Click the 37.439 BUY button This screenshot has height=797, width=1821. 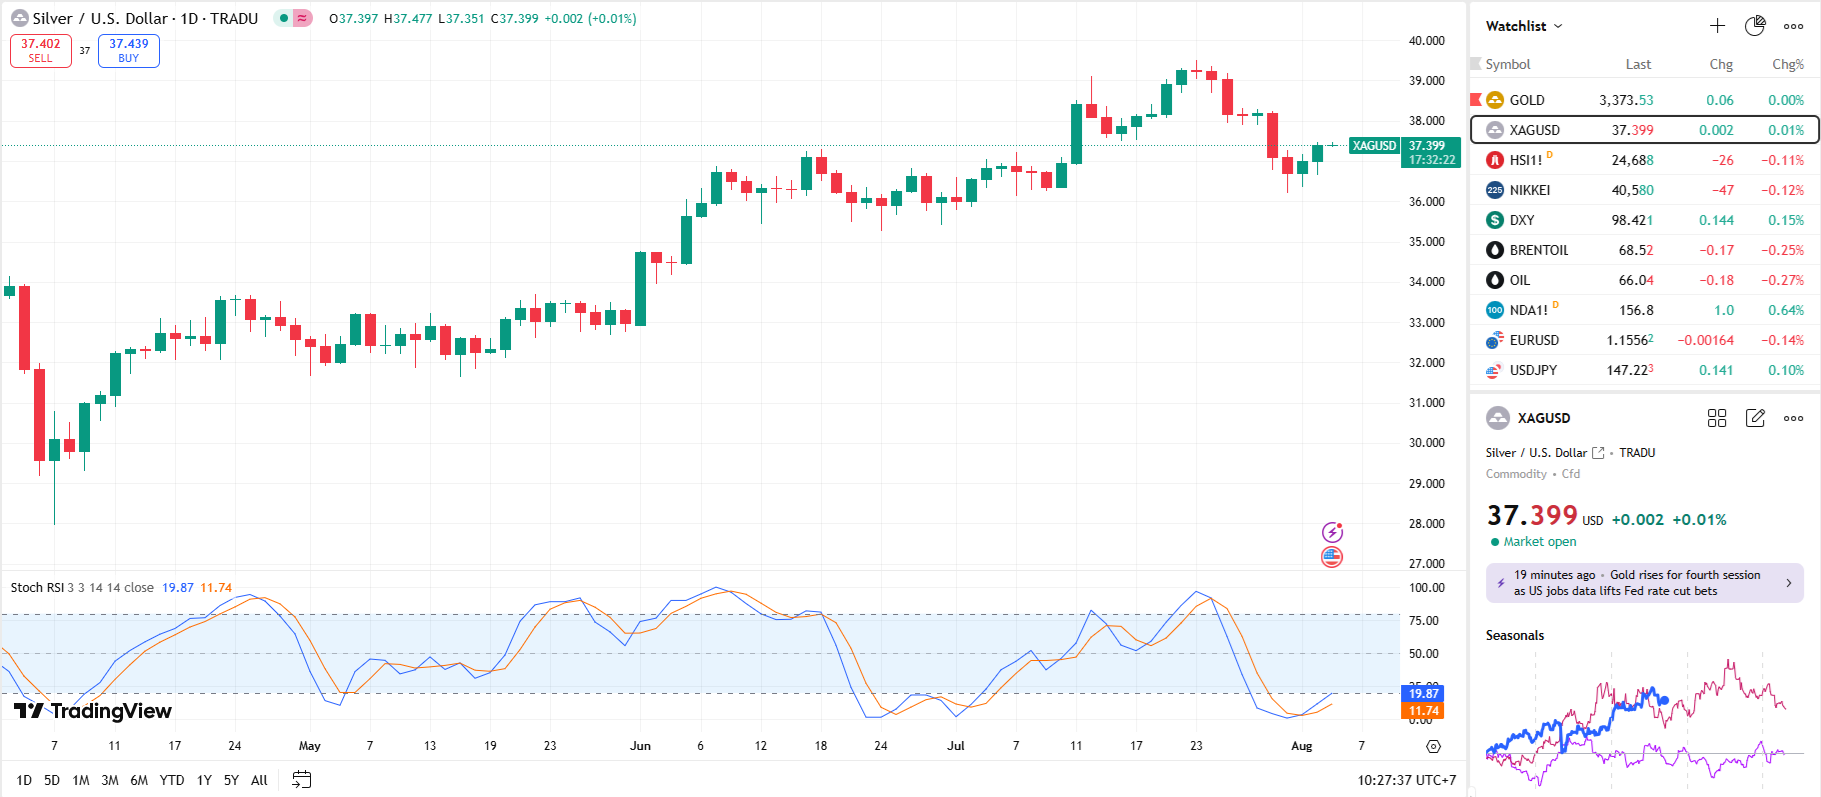129,51
